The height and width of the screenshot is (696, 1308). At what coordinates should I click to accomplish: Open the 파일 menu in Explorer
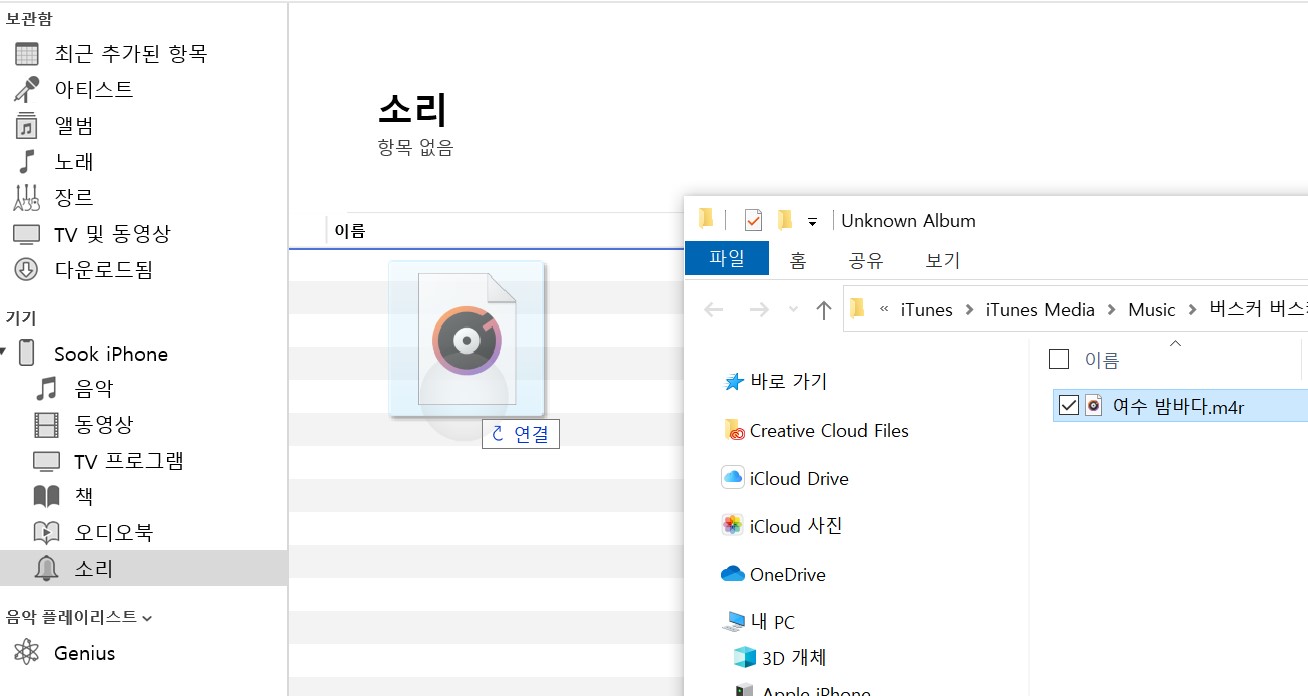[x=726, y=258]
